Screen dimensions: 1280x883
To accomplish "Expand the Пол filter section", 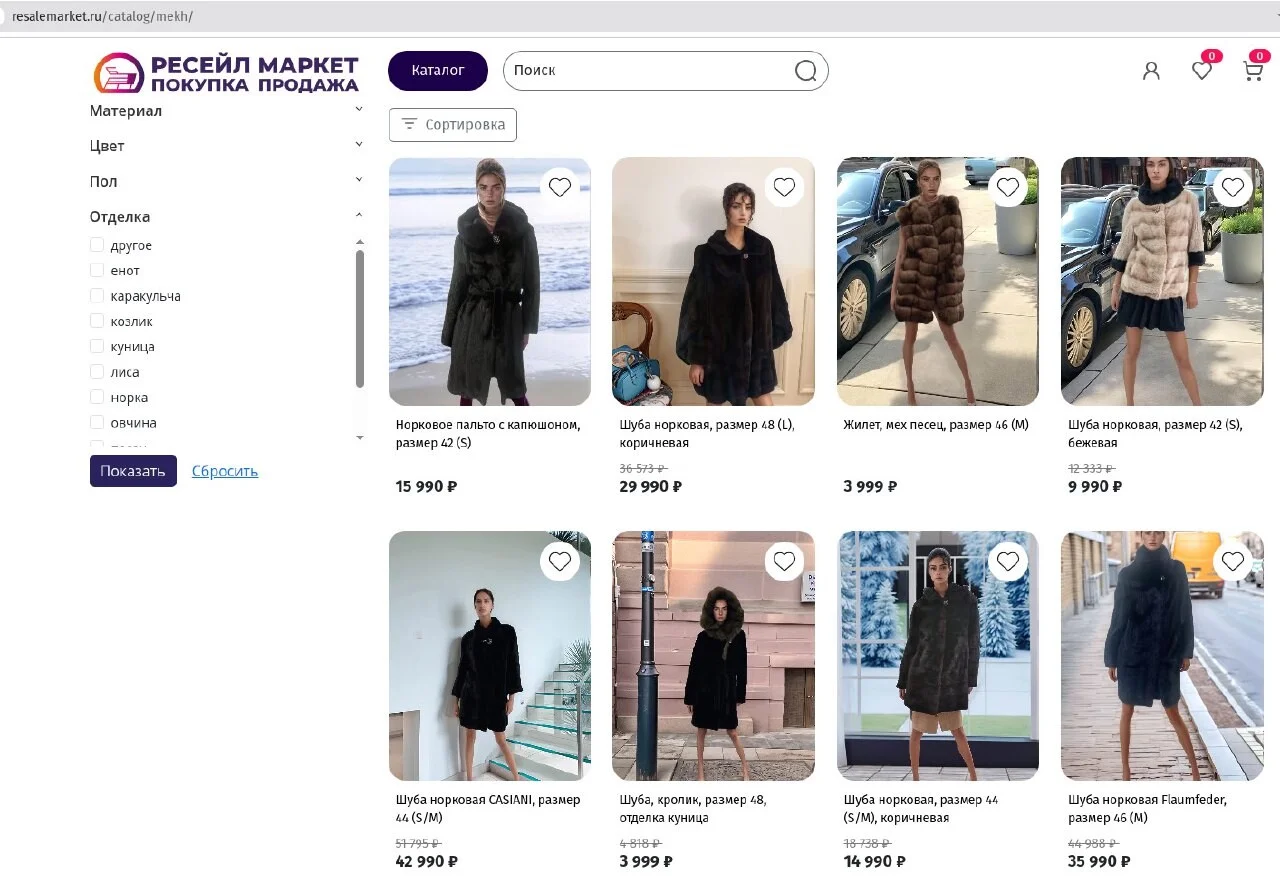I will pyautogui.click(x=227, y=181).
